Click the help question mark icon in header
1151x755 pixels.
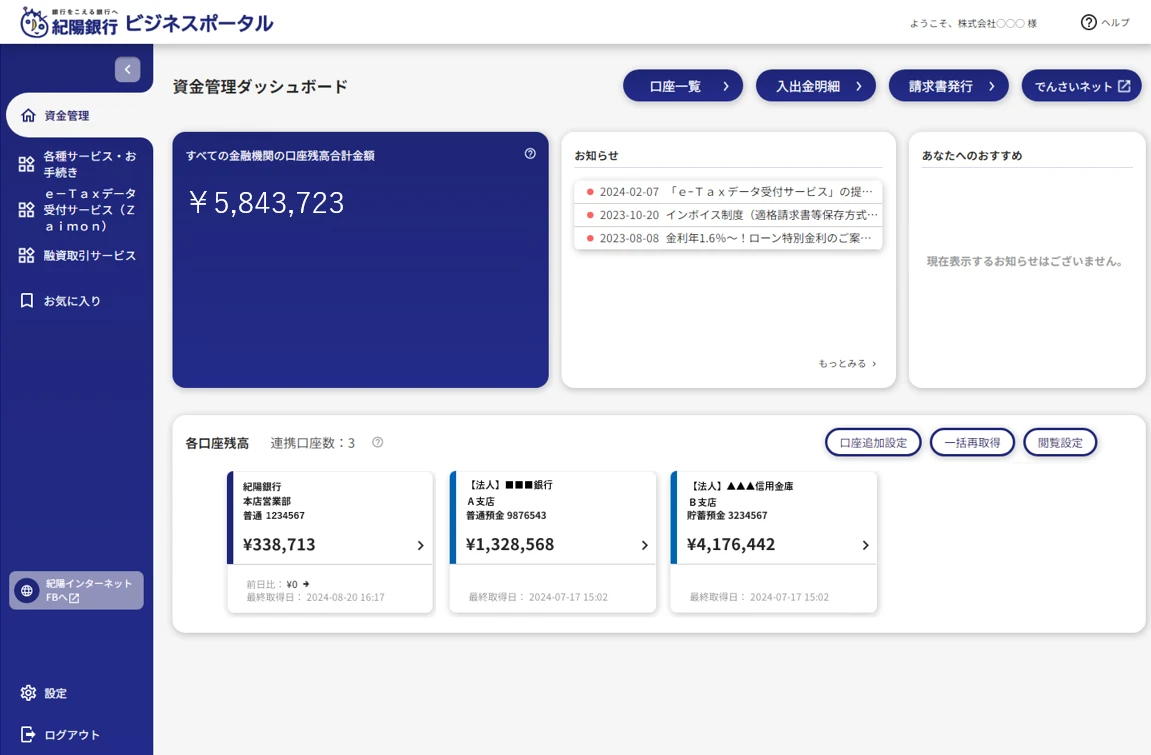(1089, 23)
